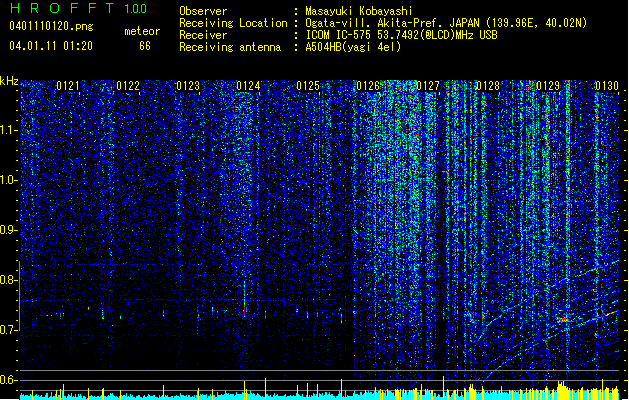Click the meteor count 66
The height and width of the screenshot is (400, 629).
tap(145, 46)
